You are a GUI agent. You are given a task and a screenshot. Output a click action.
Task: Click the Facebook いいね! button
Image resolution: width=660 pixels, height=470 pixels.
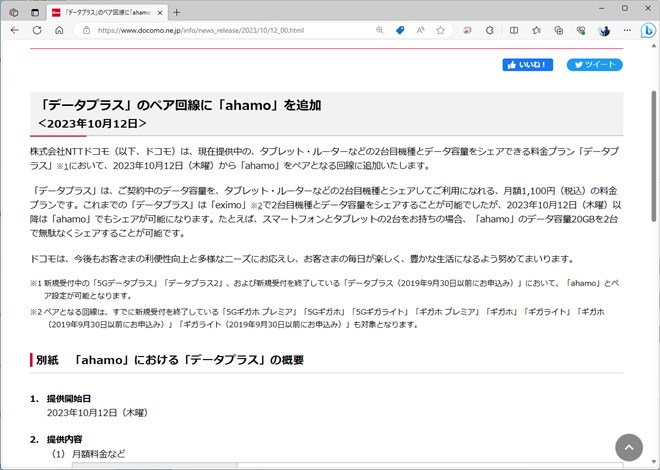click(x=527, y=65)
